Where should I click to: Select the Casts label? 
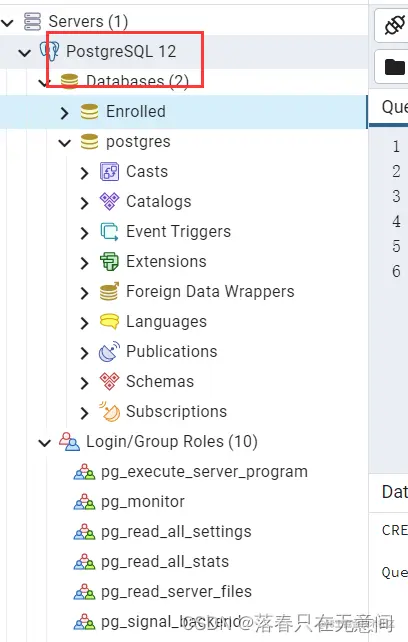click(147, 172)
